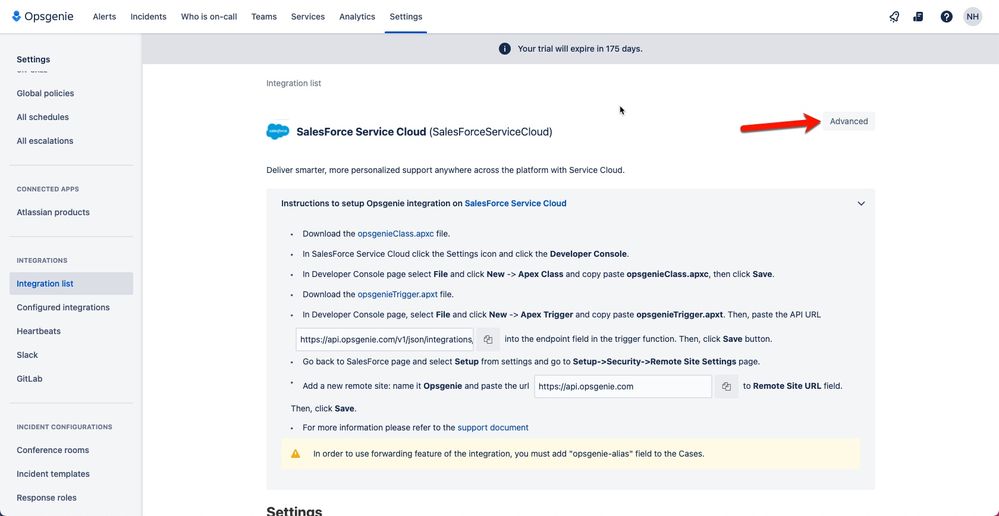Image resolution: width=999 pixels, height=516 pixels.
Task: Go back via Integration list breadcrumb
Action: point(294,83)
